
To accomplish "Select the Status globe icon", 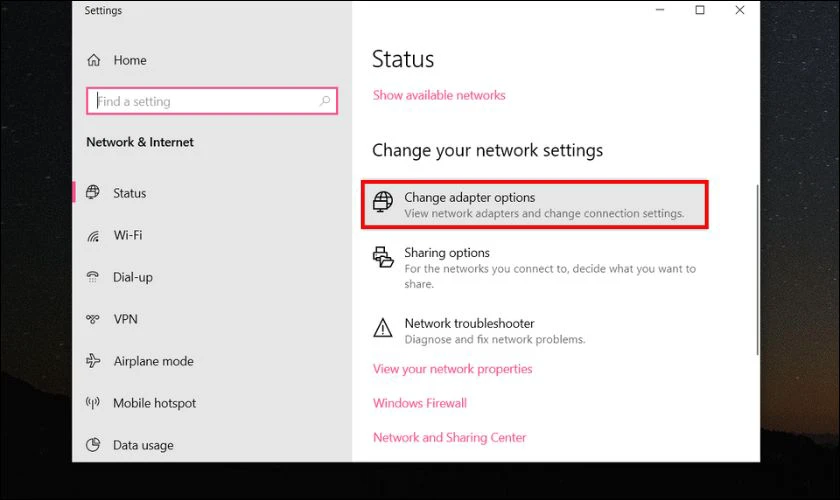I will pyautogui.click(x=94, y=193).
